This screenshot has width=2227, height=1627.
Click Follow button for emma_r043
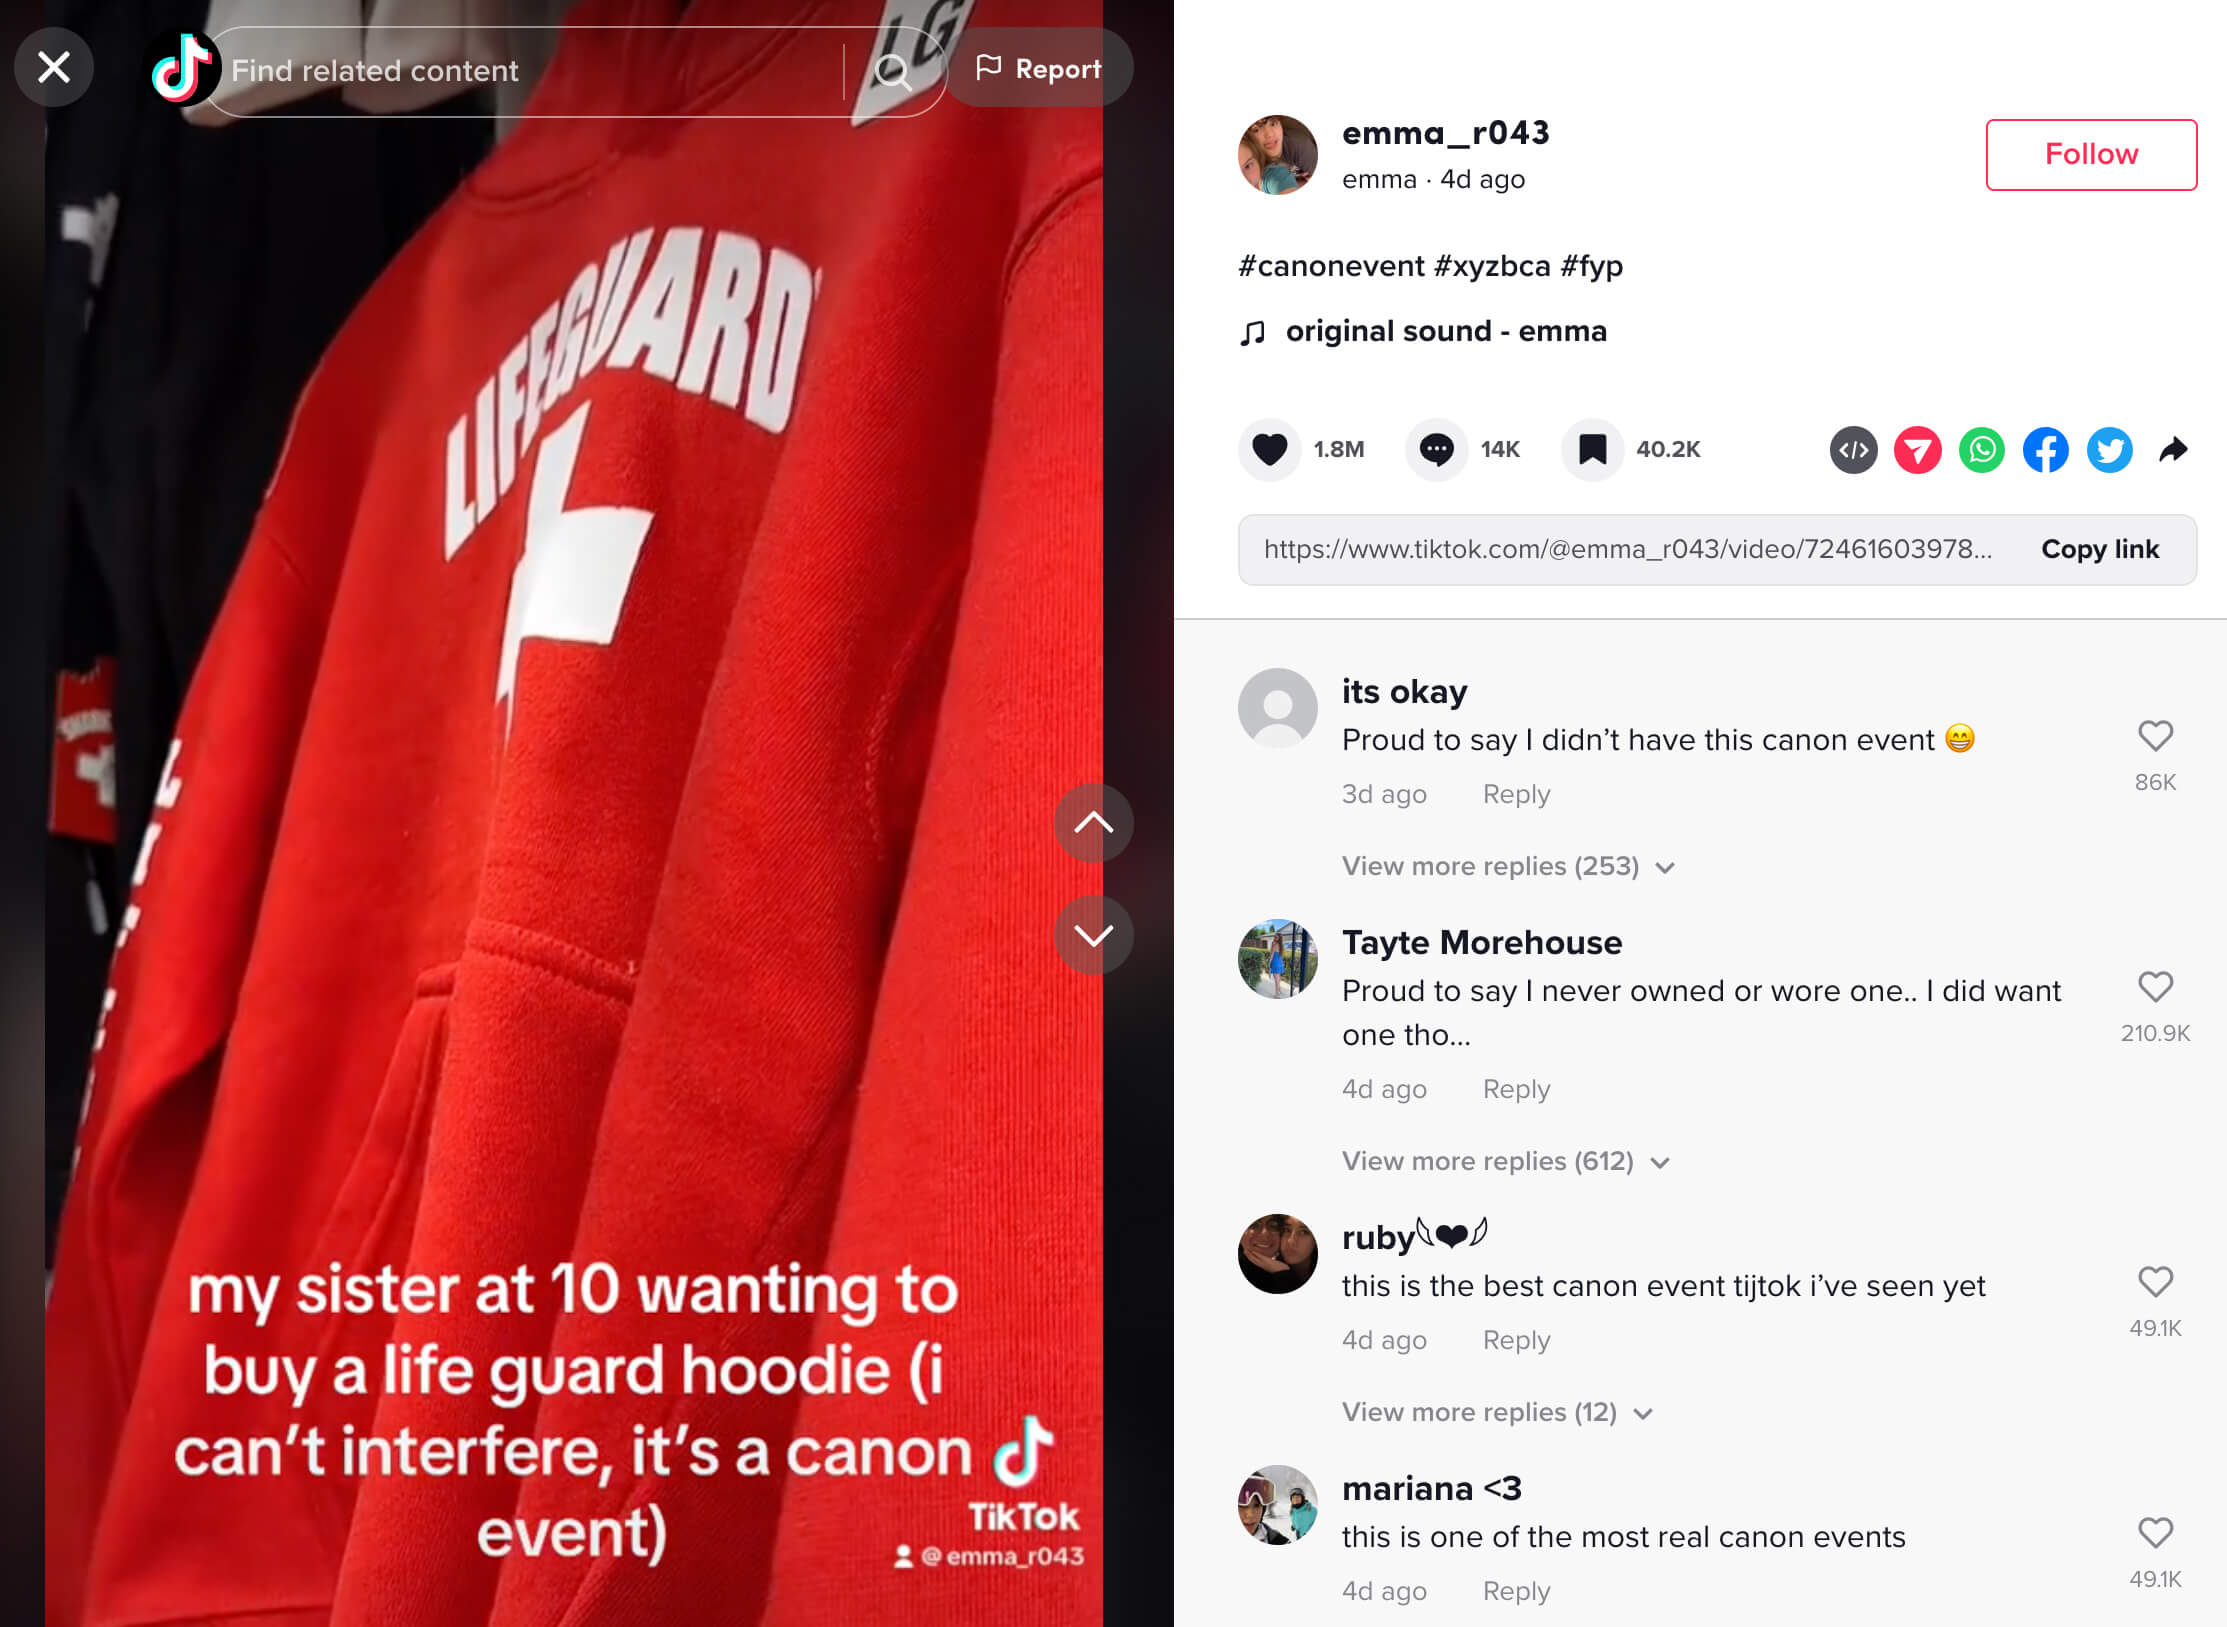(x=2092, y=152)
